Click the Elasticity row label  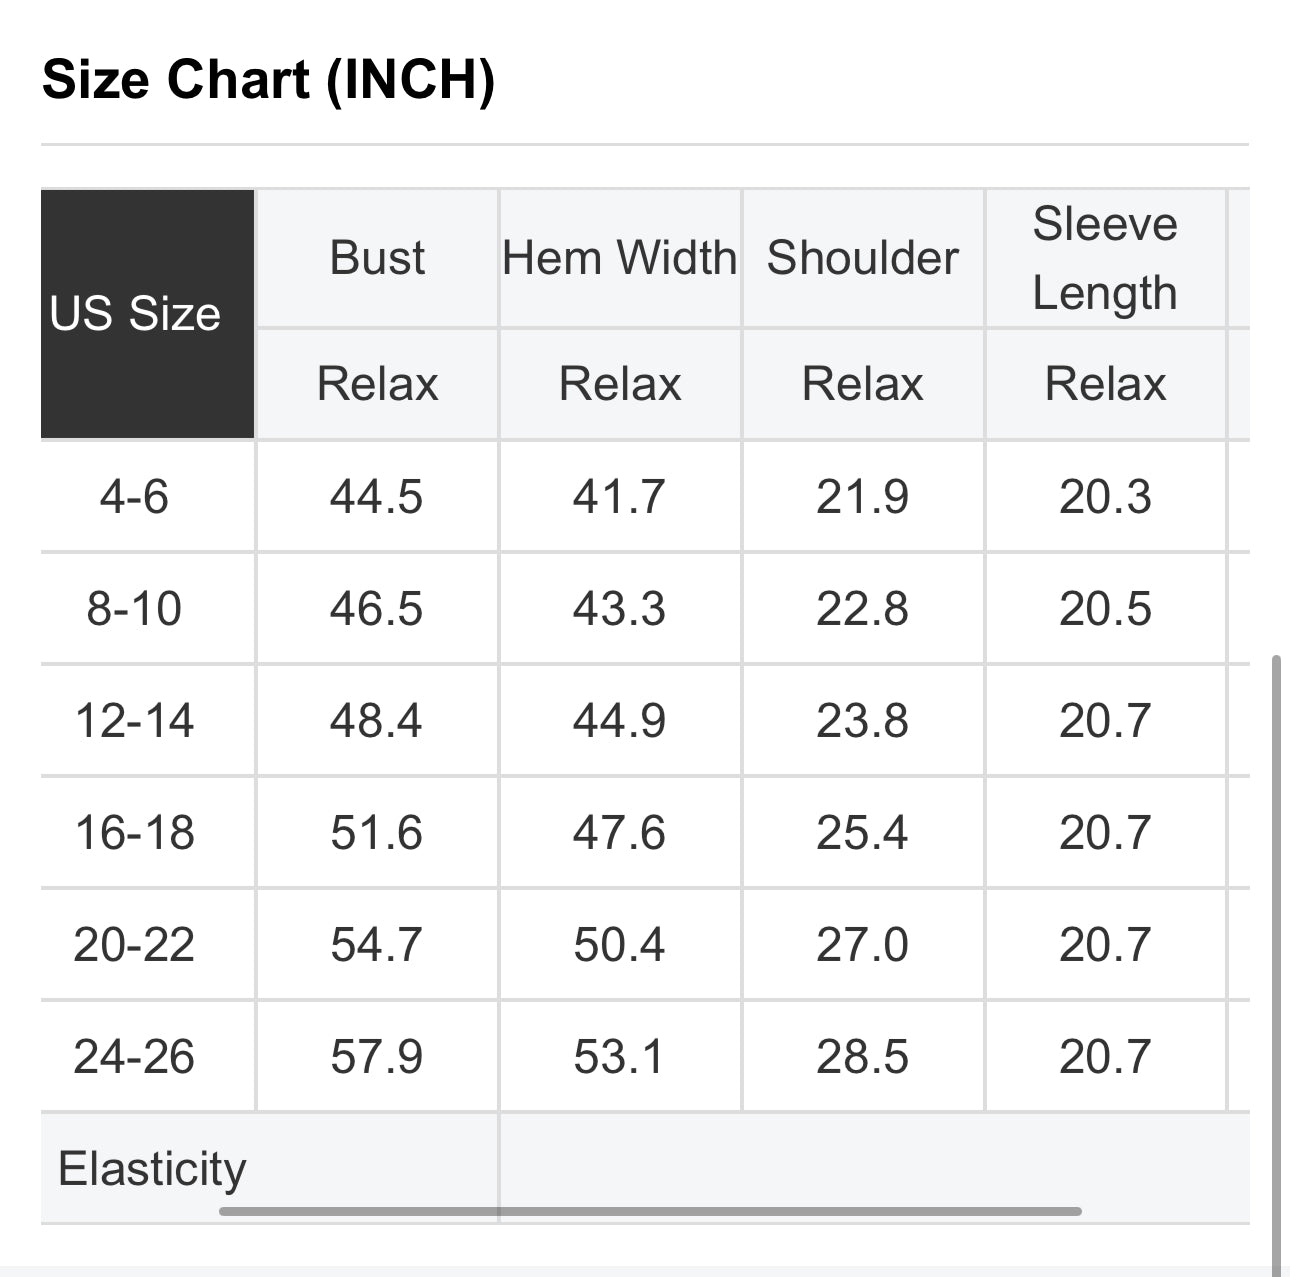pyautogui.click(x=152, y=1168)
